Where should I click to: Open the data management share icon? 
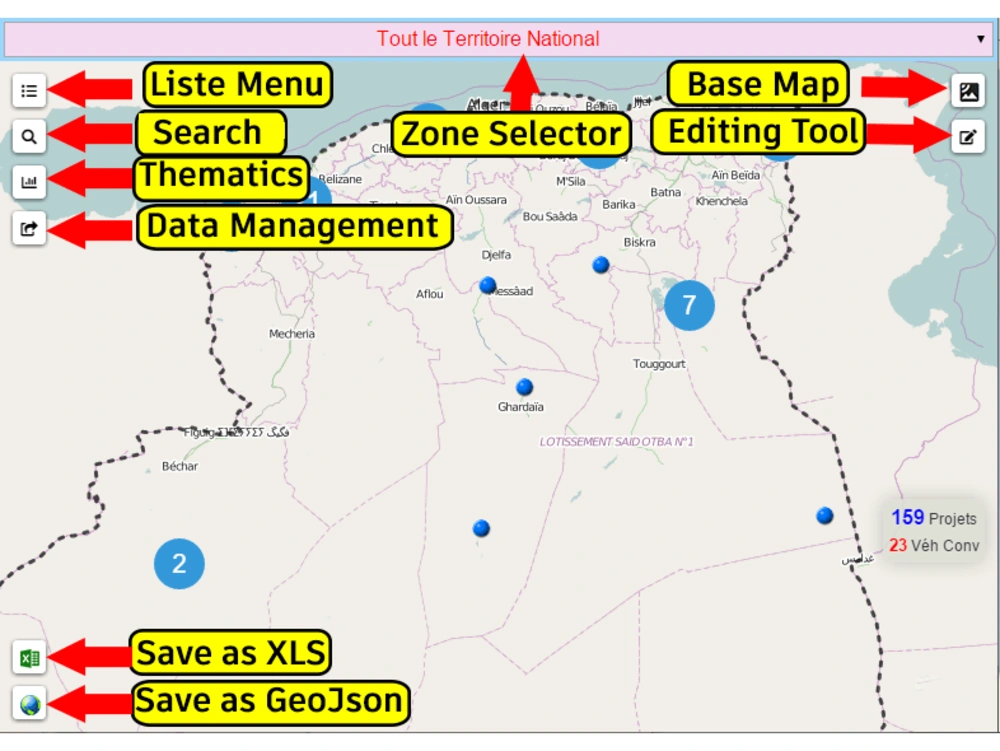point(29,228)
